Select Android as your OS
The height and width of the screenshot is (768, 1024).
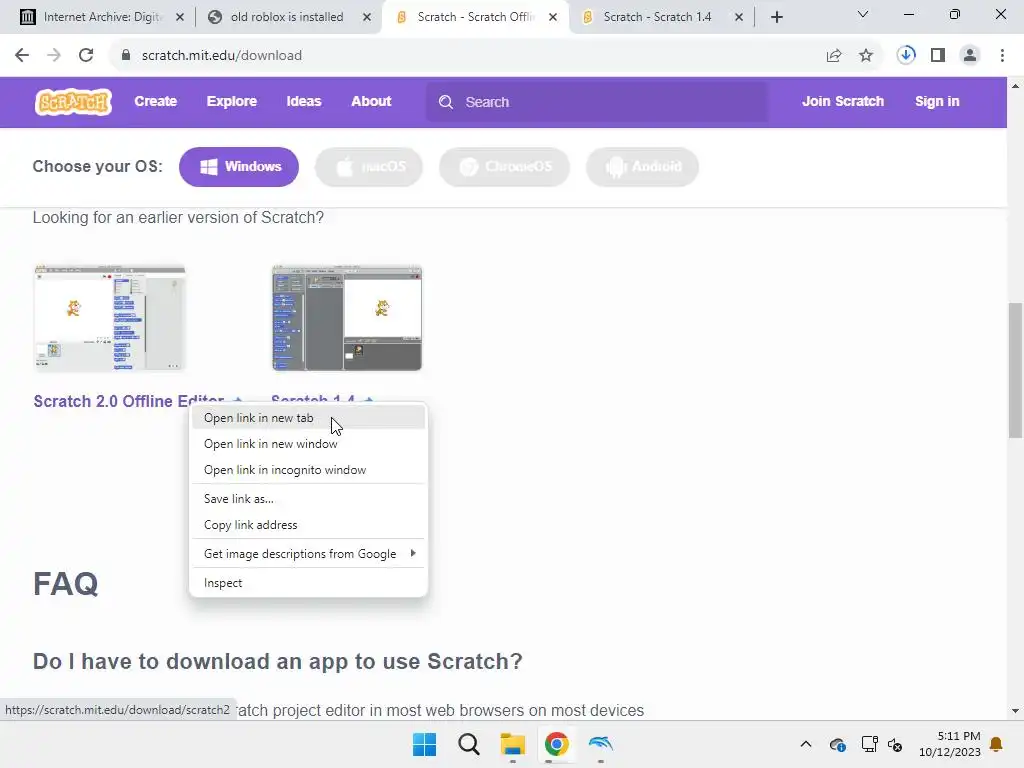pos(643,167)
